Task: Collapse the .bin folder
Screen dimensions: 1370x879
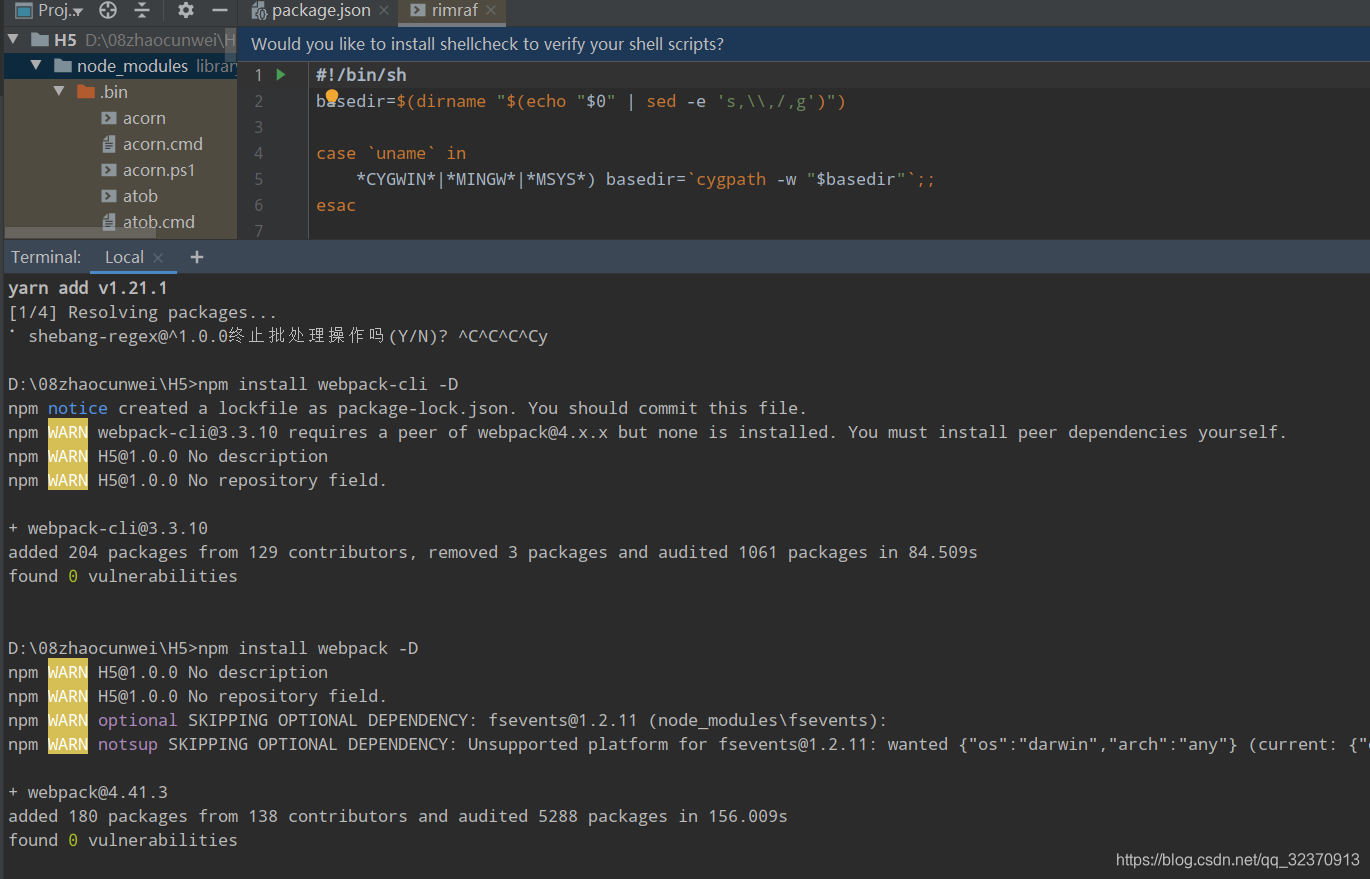Action: (60, 92)
